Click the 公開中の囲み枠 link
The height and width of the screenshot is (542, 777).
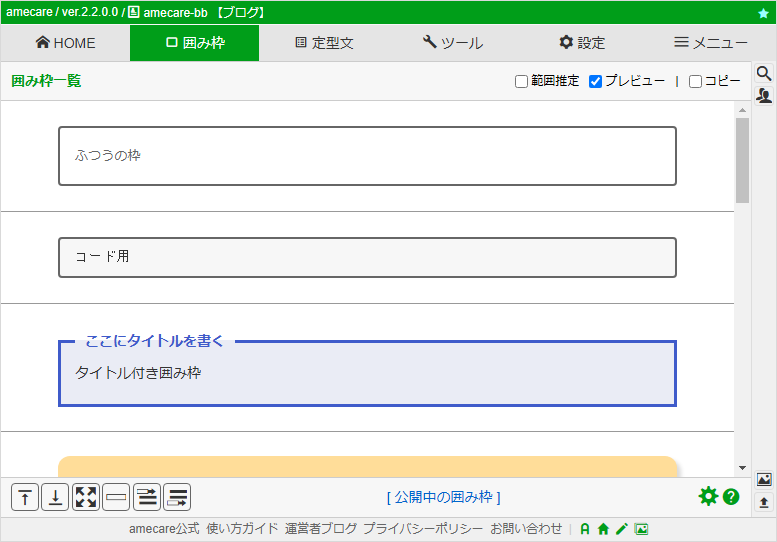444,497
